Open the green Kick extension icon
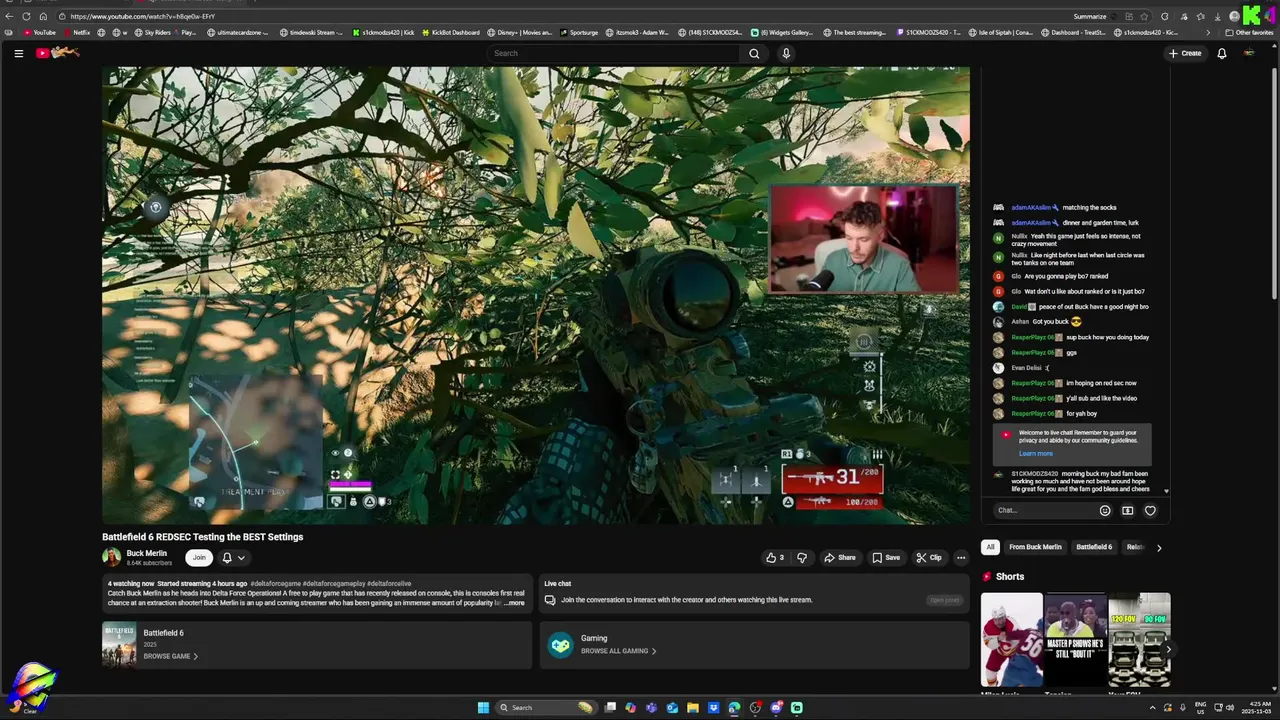 click(x=1251, y=15)
